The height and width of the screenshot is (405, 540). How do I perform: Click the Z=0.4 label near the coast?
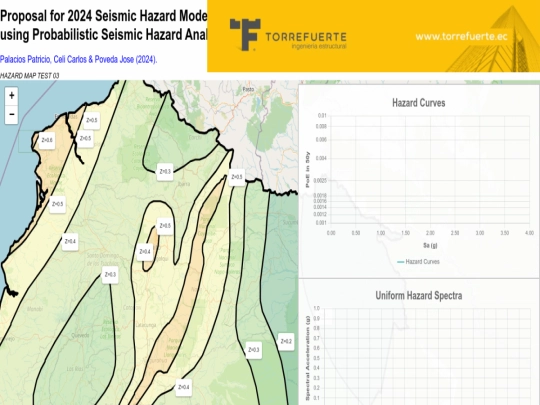[x=70, y=242]
